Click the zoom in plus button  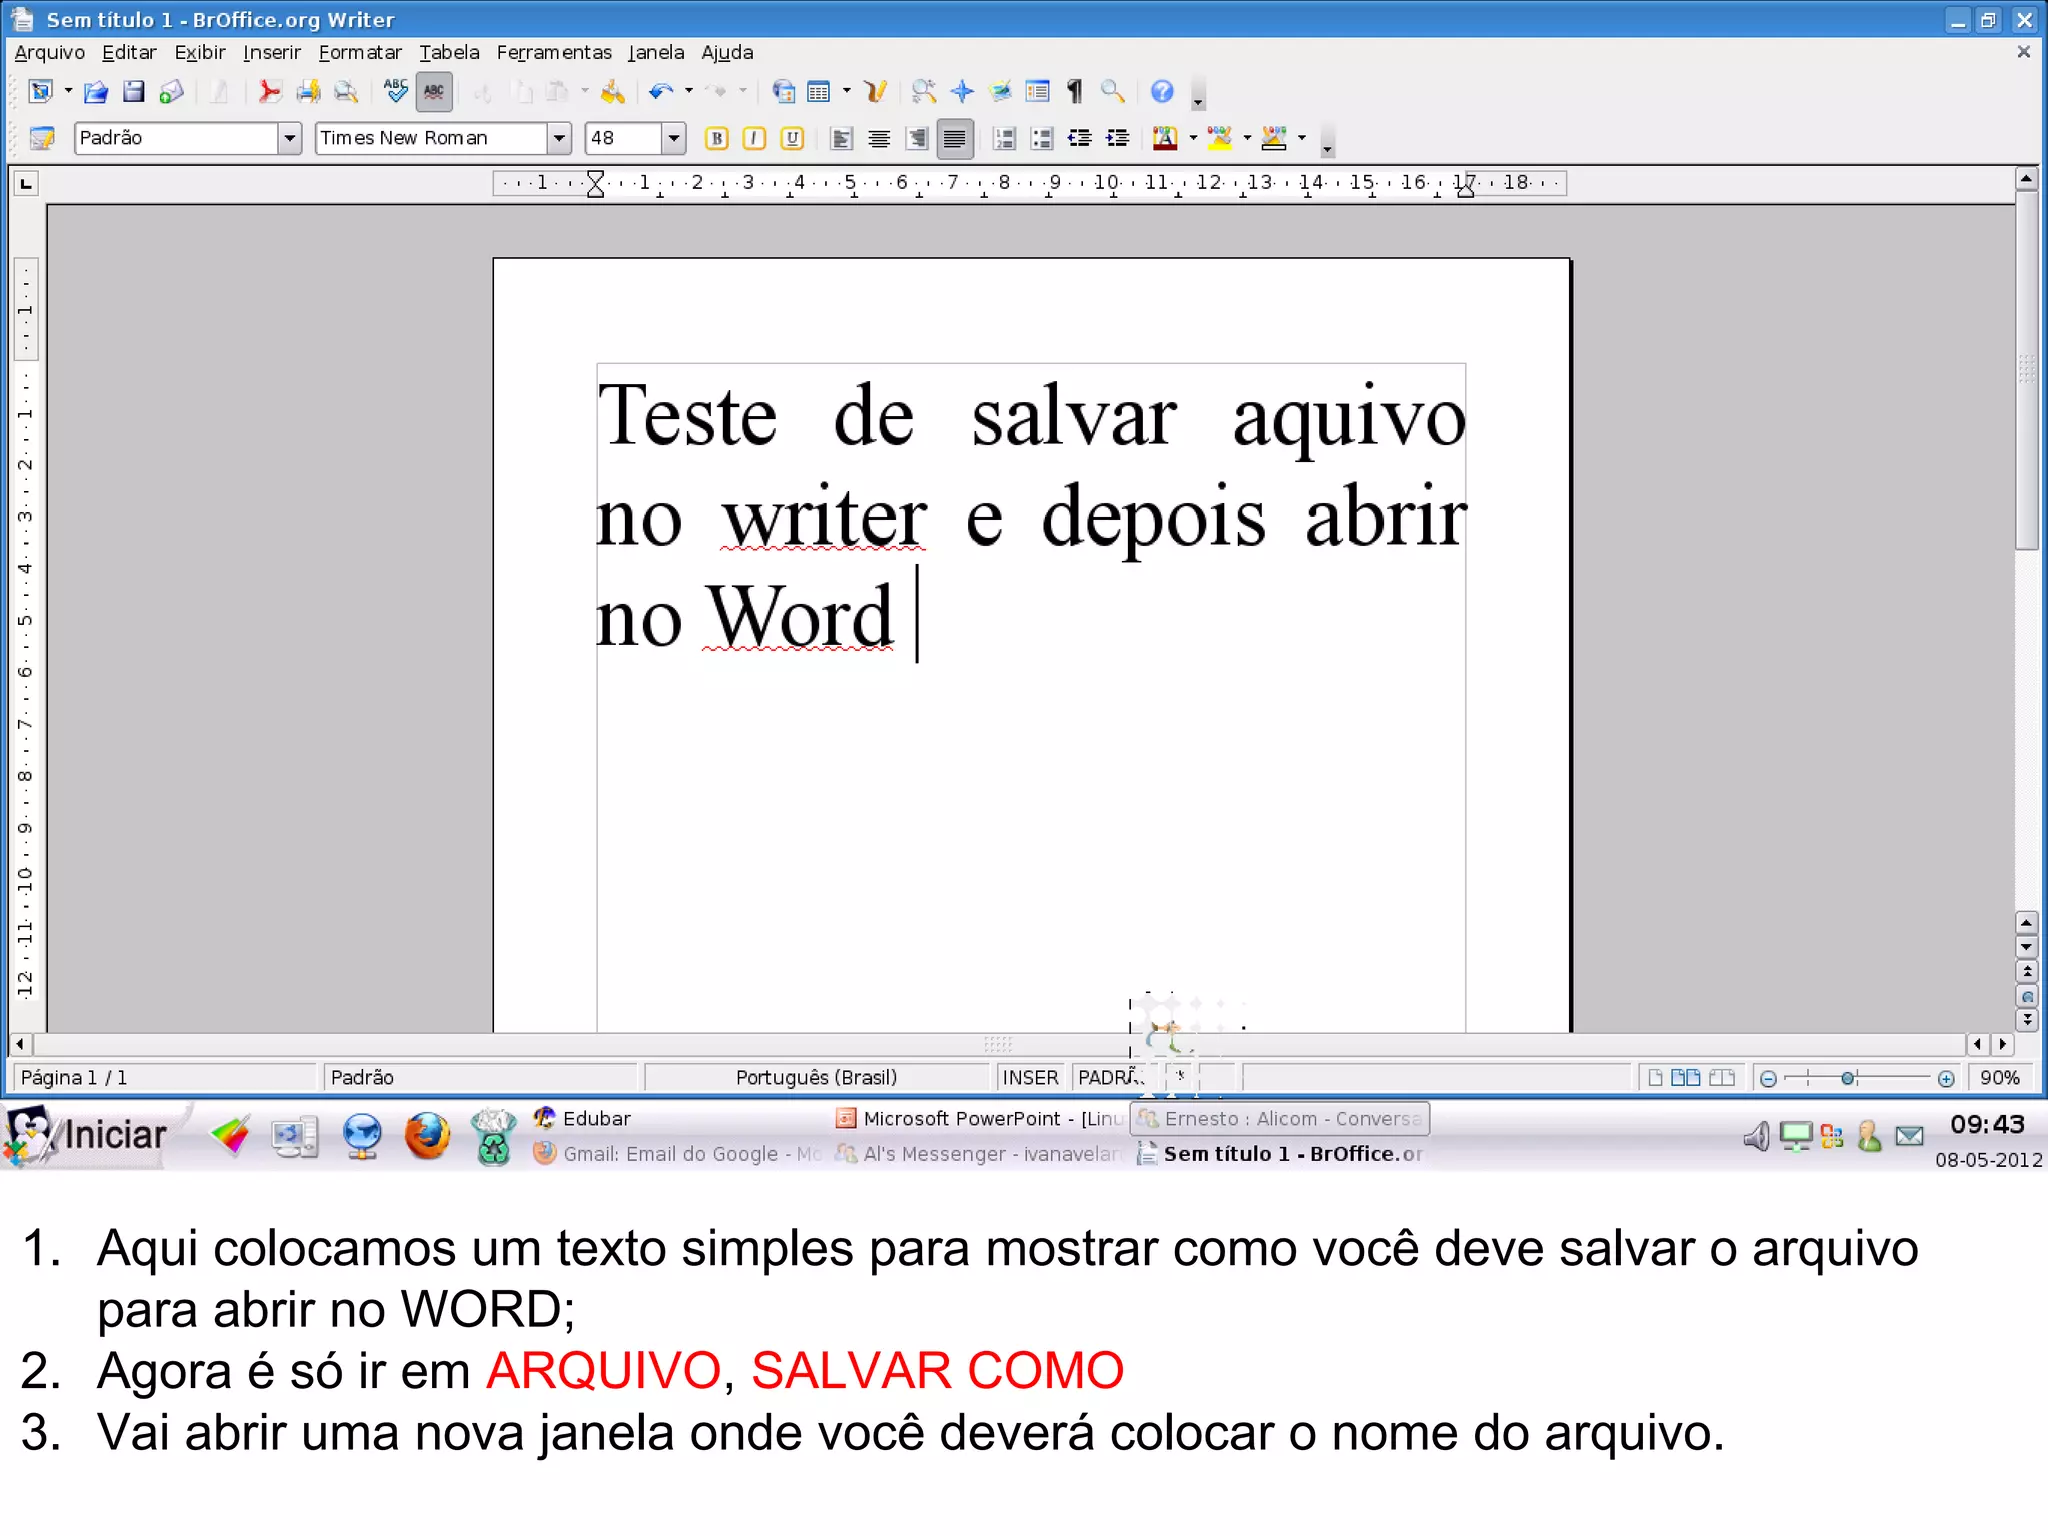(1946, 1078)
